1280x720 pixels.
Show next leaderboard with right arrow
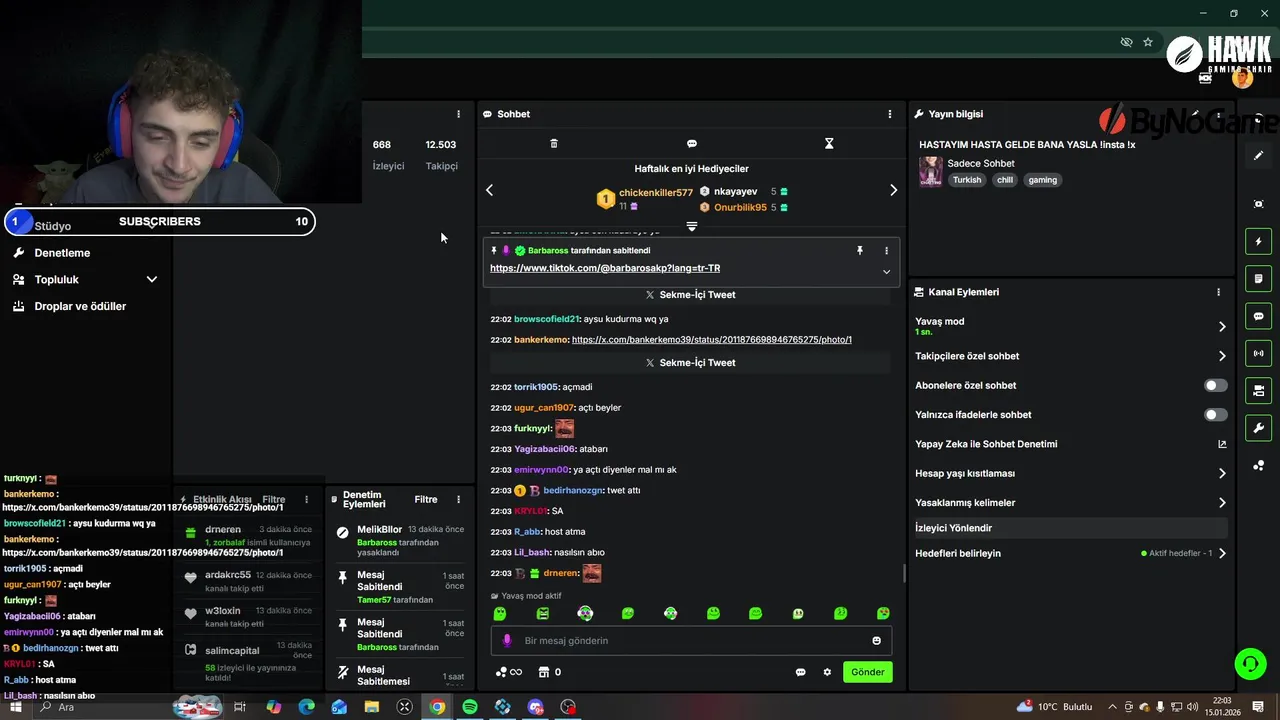coord(894,190)
